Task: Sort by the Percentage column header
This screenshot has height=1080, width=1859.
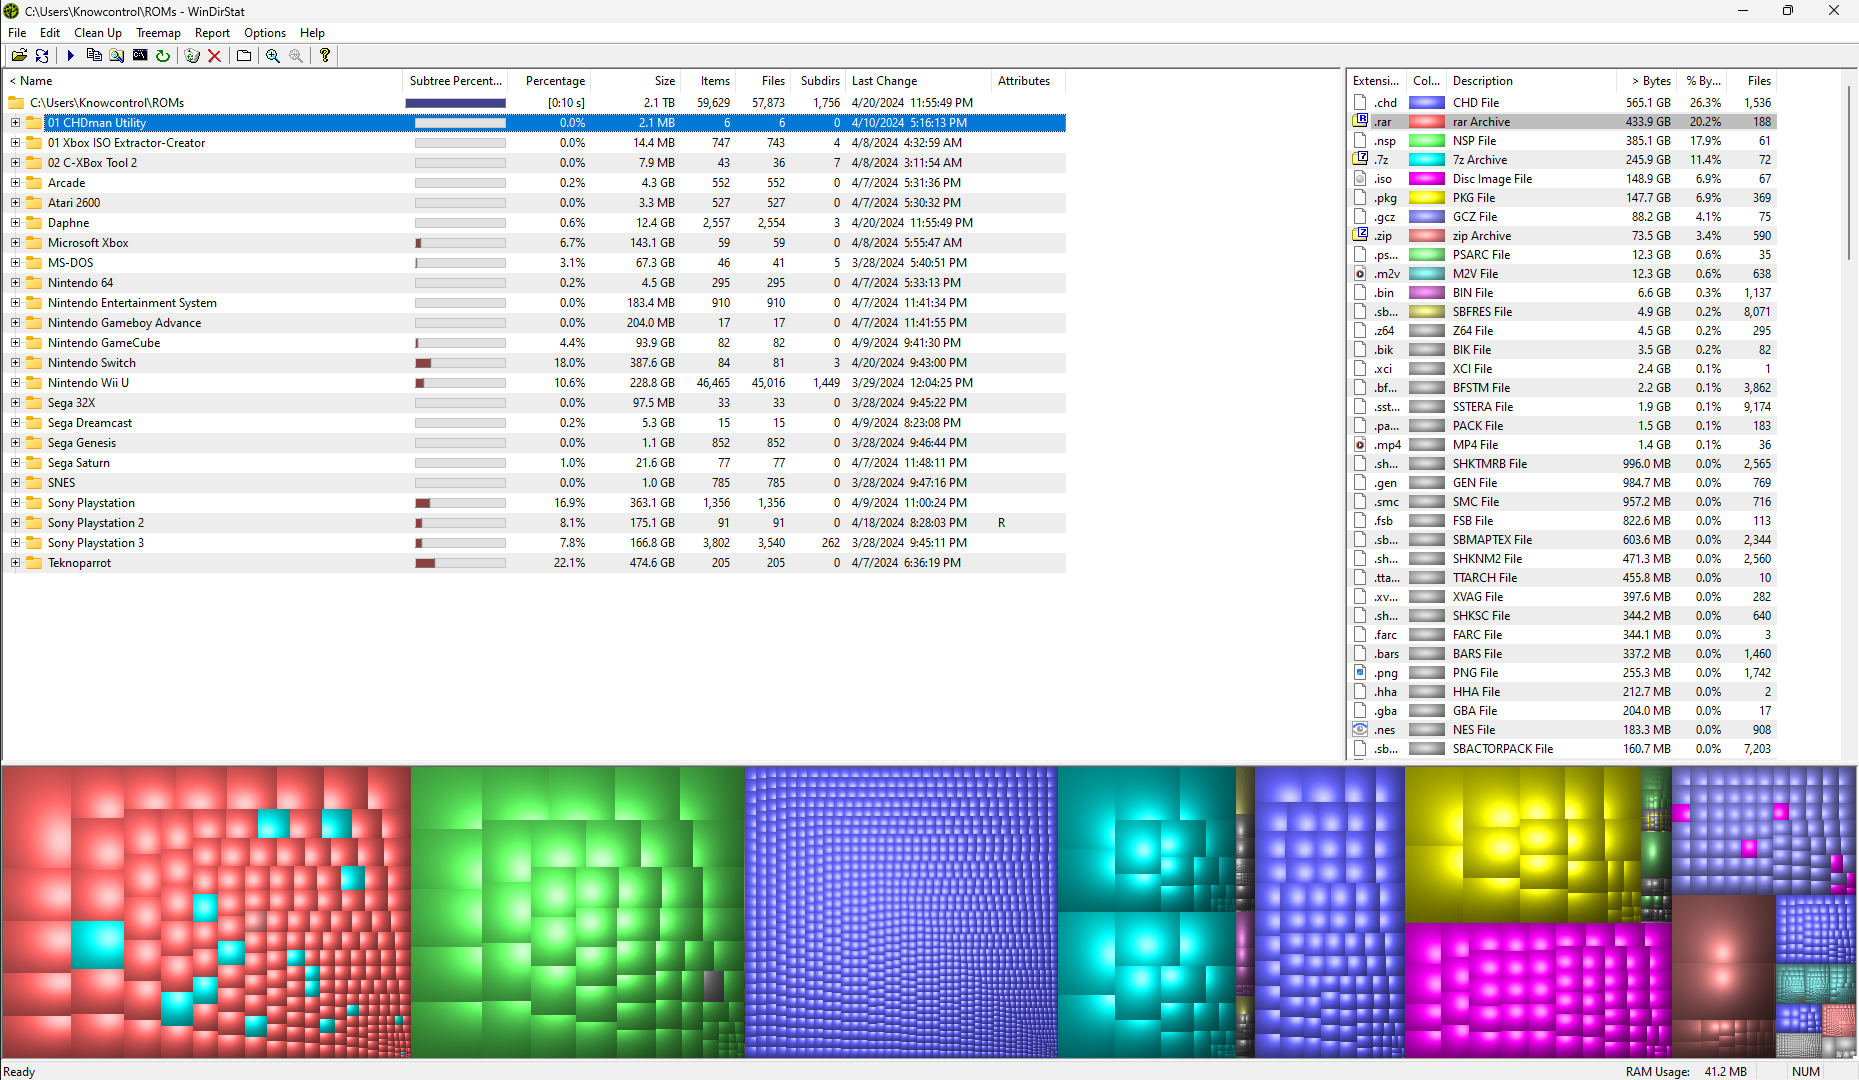Action: pos(548,81)
